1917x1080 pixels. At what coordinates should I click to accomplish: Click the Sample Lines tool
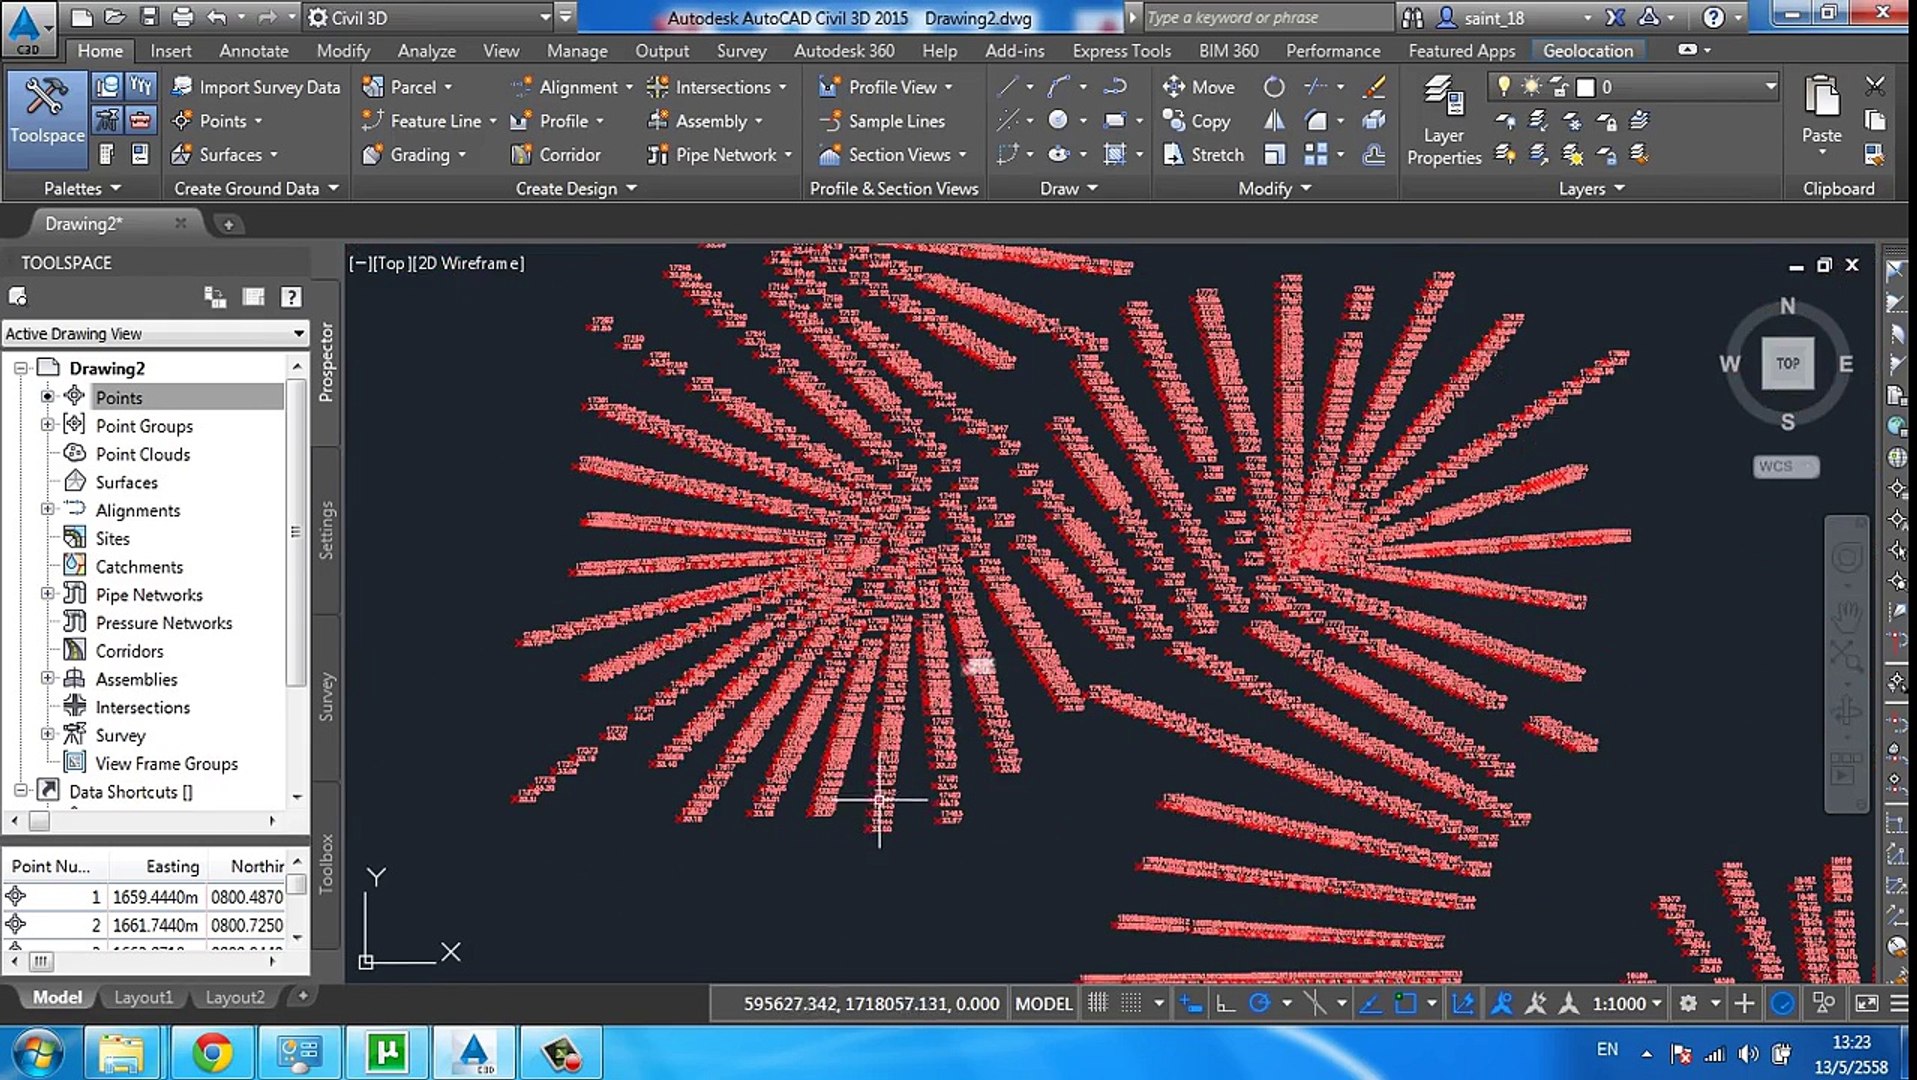882,121
